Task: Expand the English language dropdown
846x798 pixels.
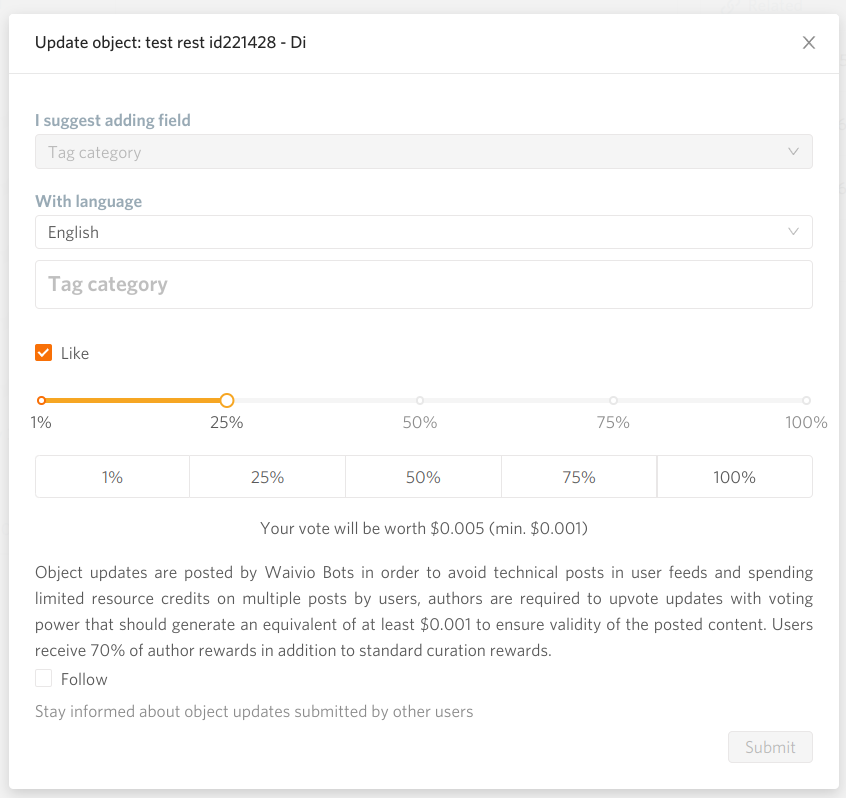Action: [424, 232]
